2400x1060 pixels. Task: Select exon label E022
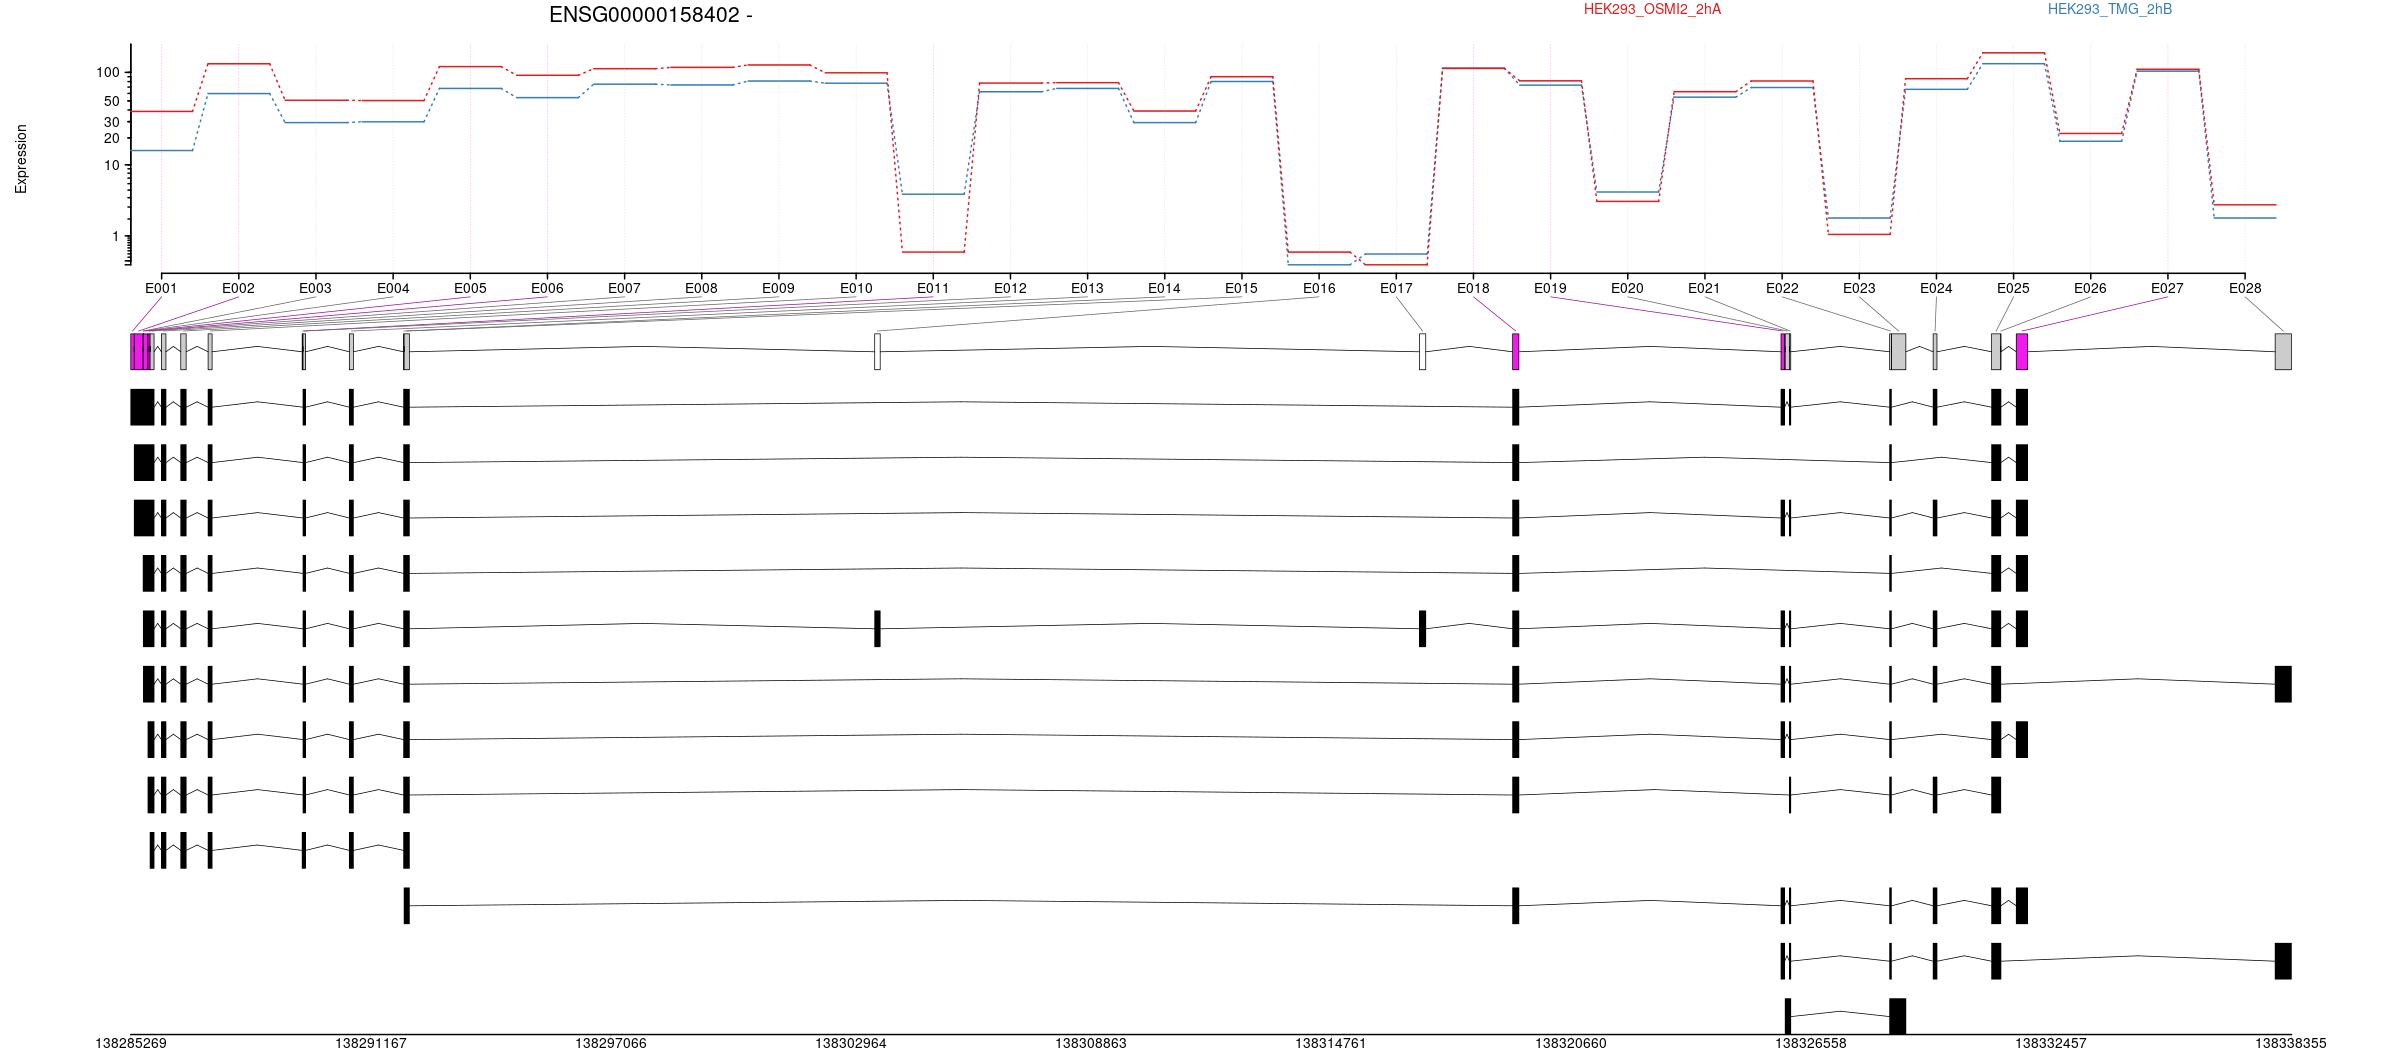click(x=1782, y=288)
